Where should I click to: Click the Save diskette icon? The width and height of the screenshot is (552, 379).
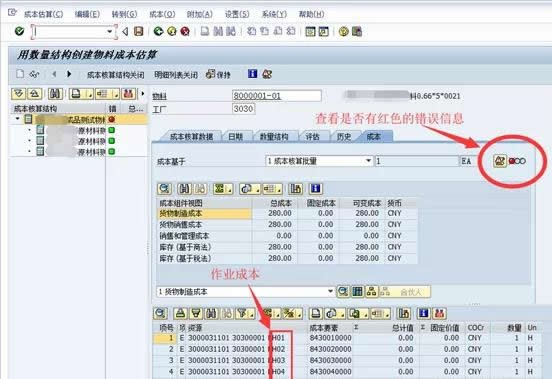point(139,31)
